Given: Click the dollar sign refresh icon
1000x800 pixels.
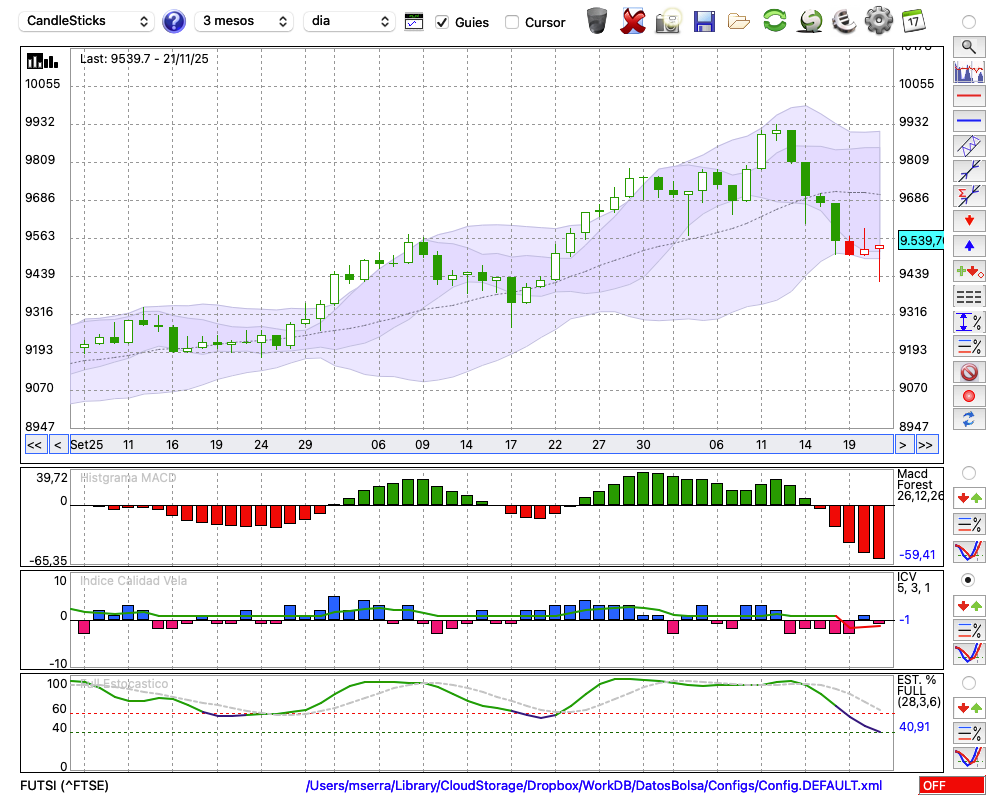Looking at the screenshot, I should pyautogui.click(x=810, y=20).
